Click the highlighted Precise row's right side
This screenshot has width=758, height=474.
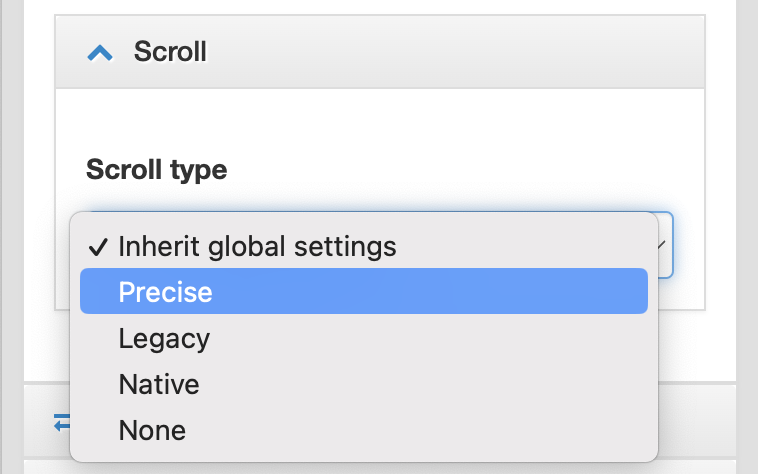pyautogui.click(x=560, y=292)
